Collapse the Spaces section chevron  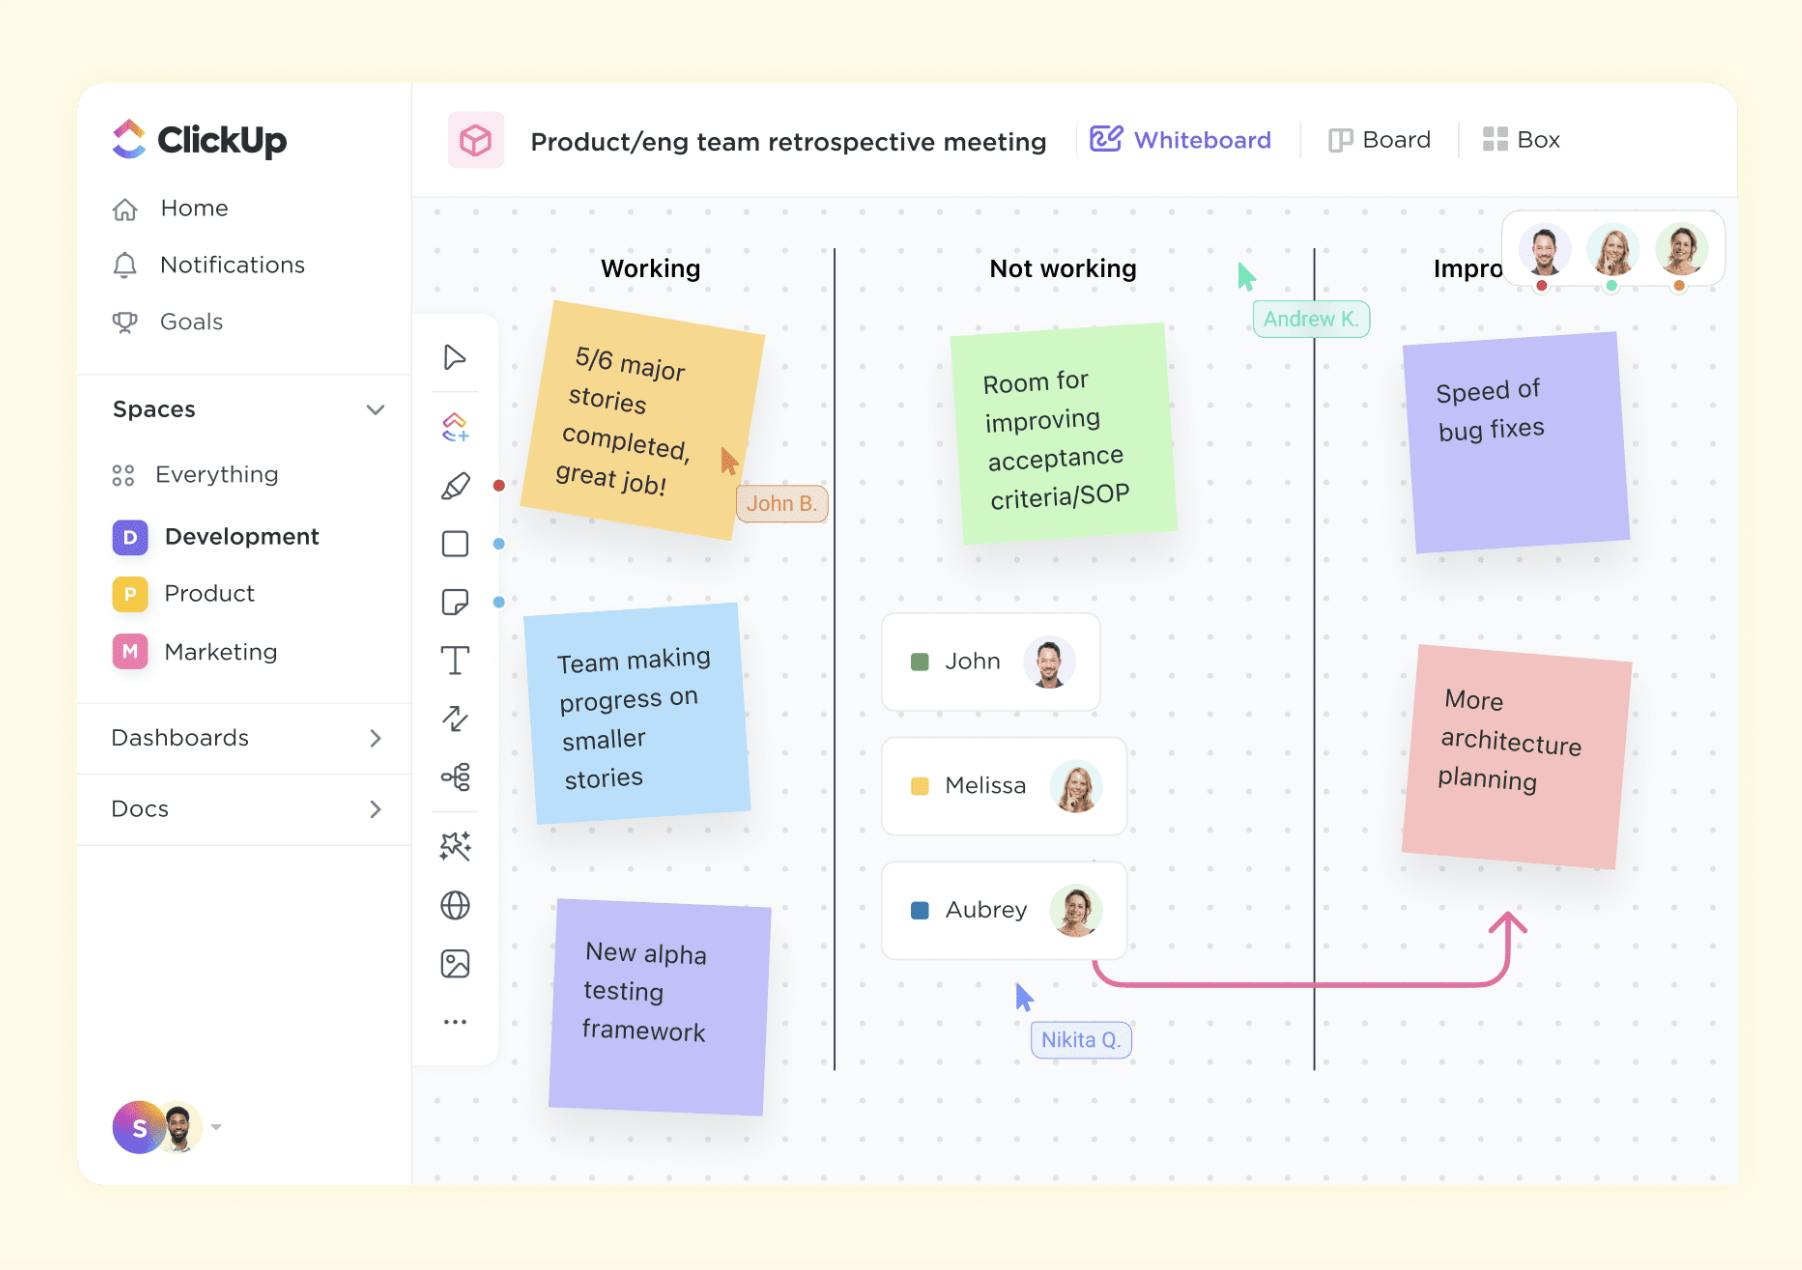[375, 410]
